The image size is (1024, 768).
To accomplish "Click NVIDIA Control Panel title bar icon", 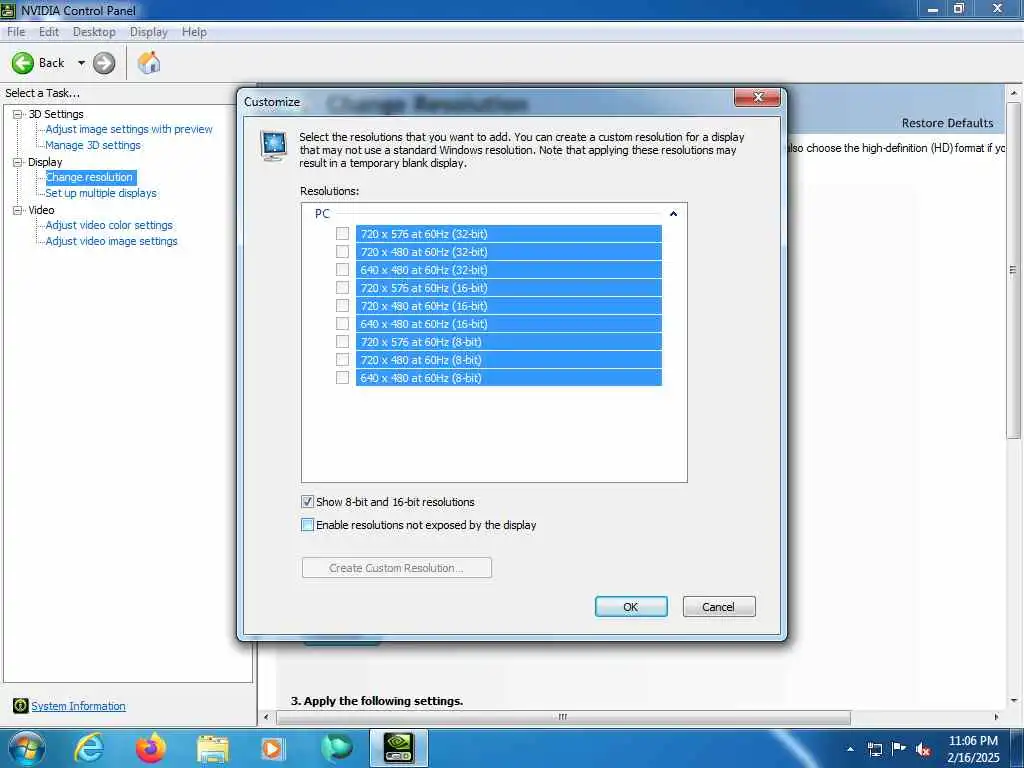I will pos(8,10).
